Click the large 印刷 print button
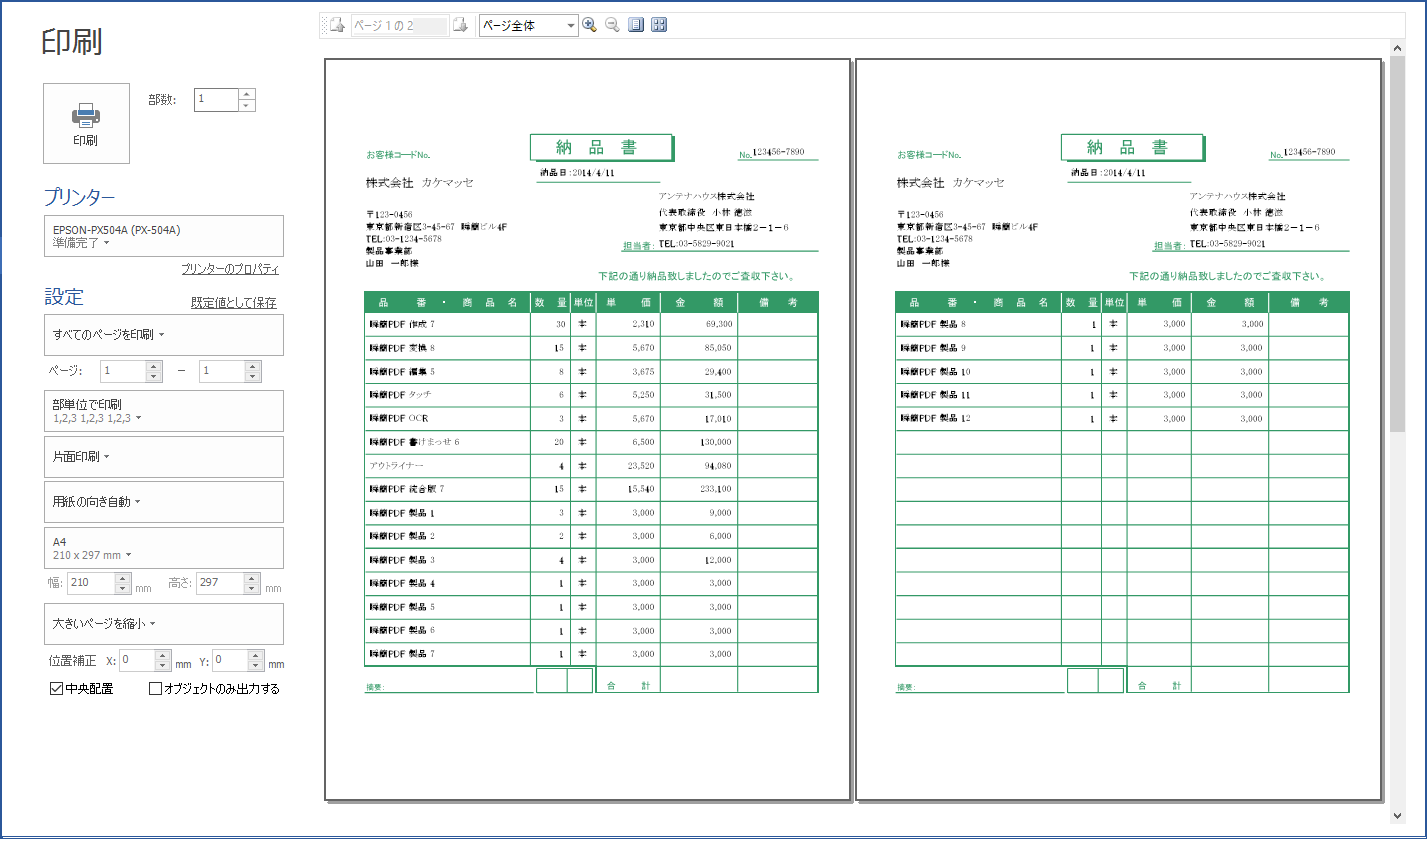The image size is (1428, 841). click(x=86, y=123)
